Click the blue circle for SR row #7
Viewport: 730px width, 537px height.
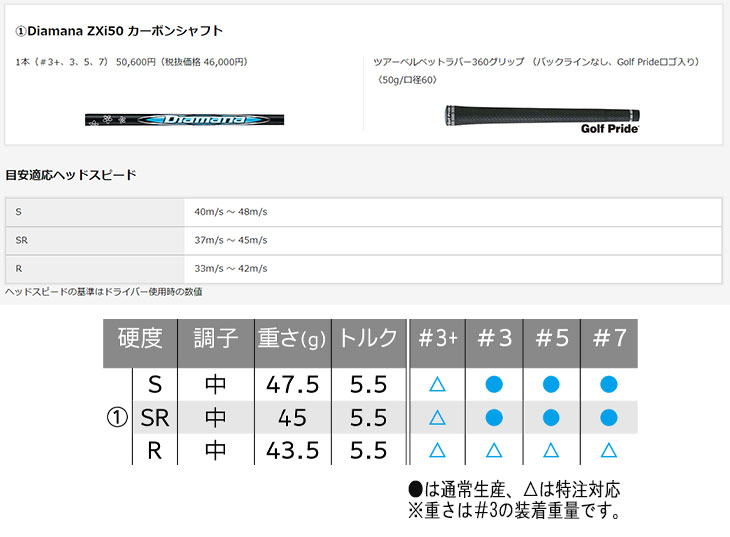coord(609,418)
